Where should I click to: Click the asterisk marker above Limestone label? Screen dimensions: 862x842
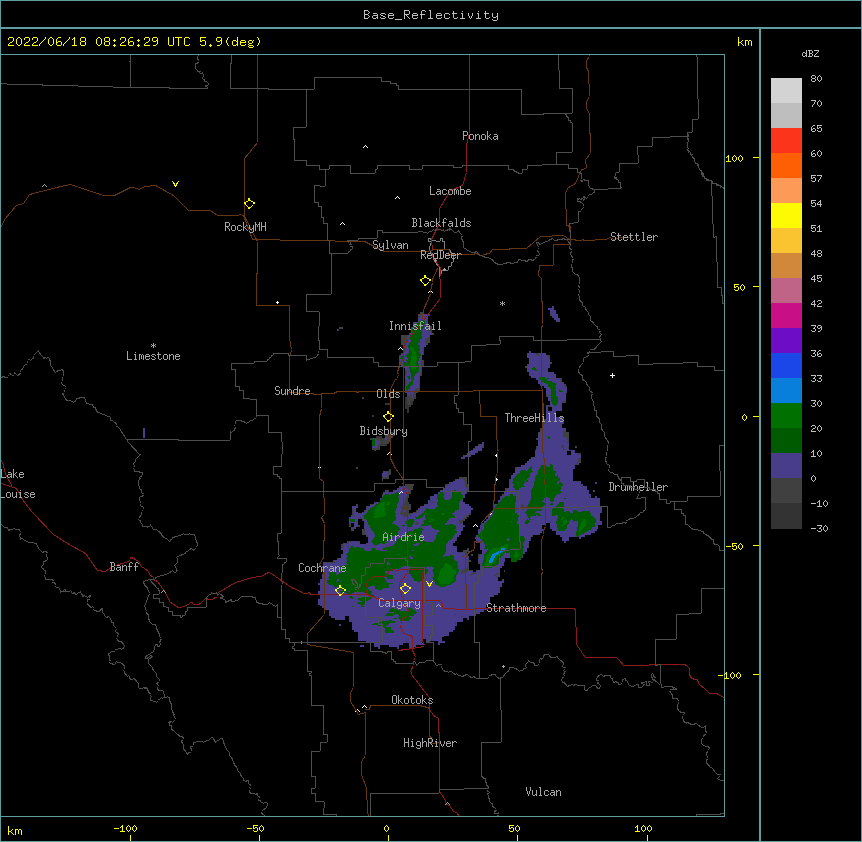tap(153, 346)
